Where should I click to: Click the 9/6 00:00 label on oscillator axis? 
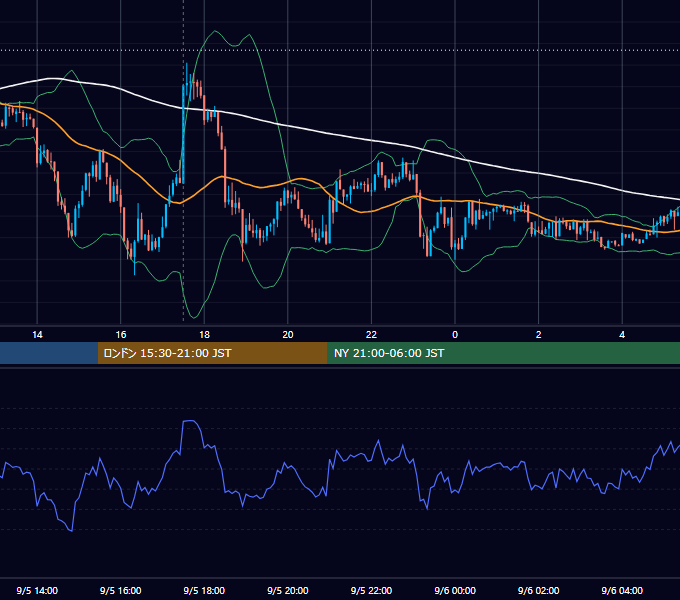coord(455,590)
